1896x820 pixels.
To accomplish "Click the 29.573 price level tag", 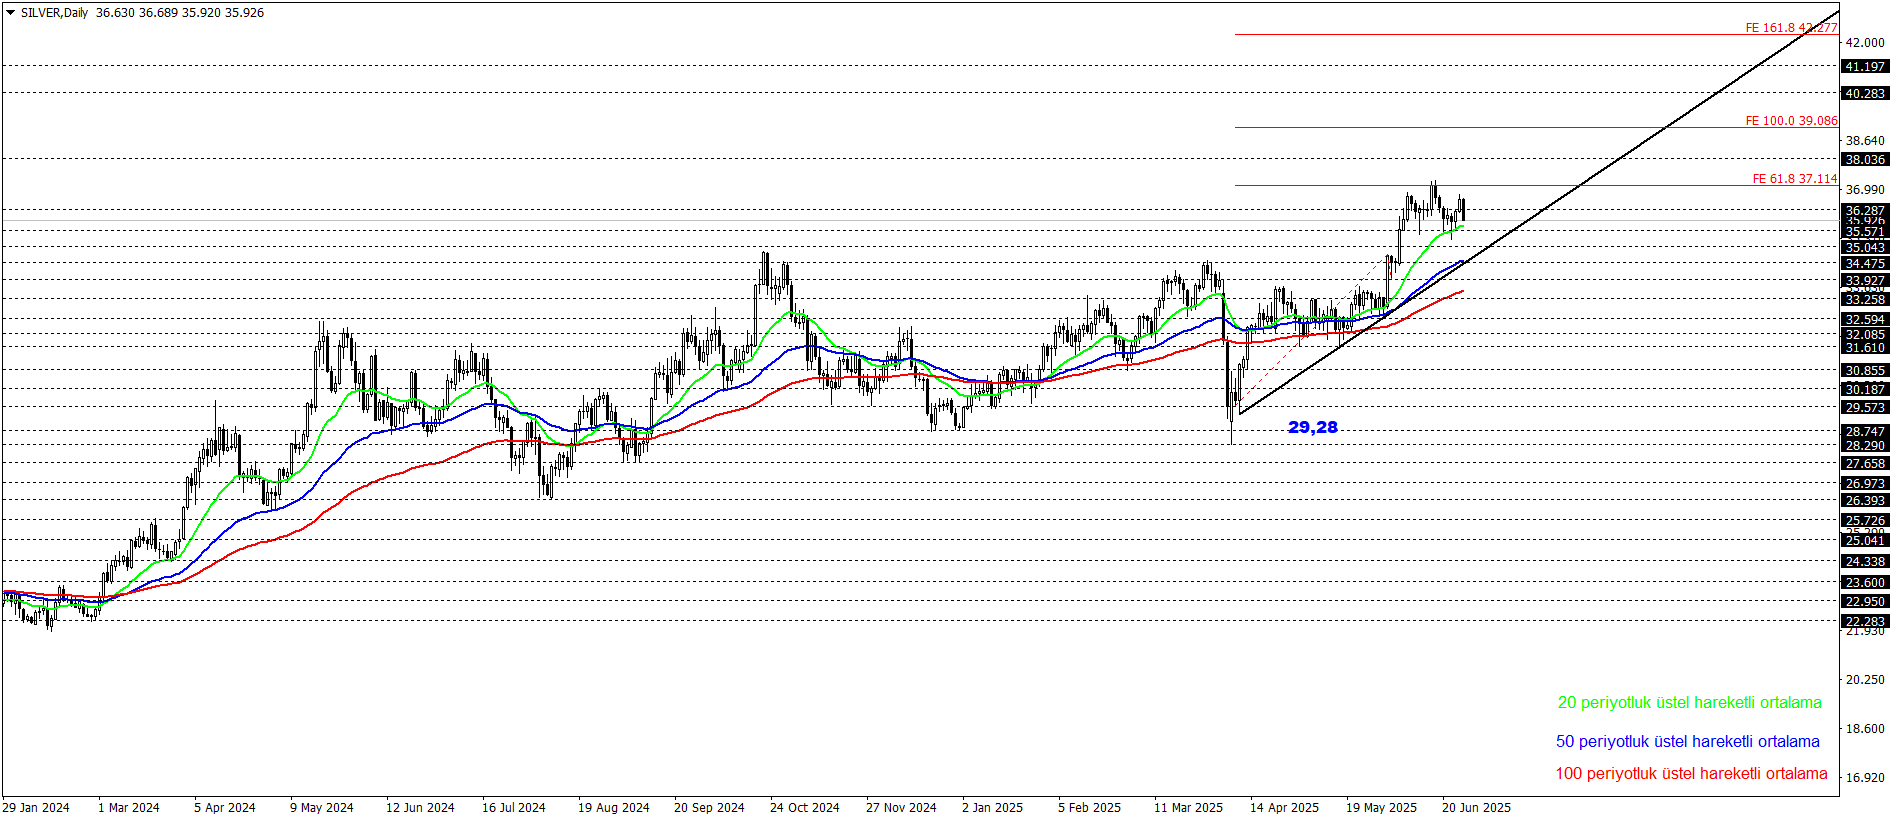I will pos(1865,408).
